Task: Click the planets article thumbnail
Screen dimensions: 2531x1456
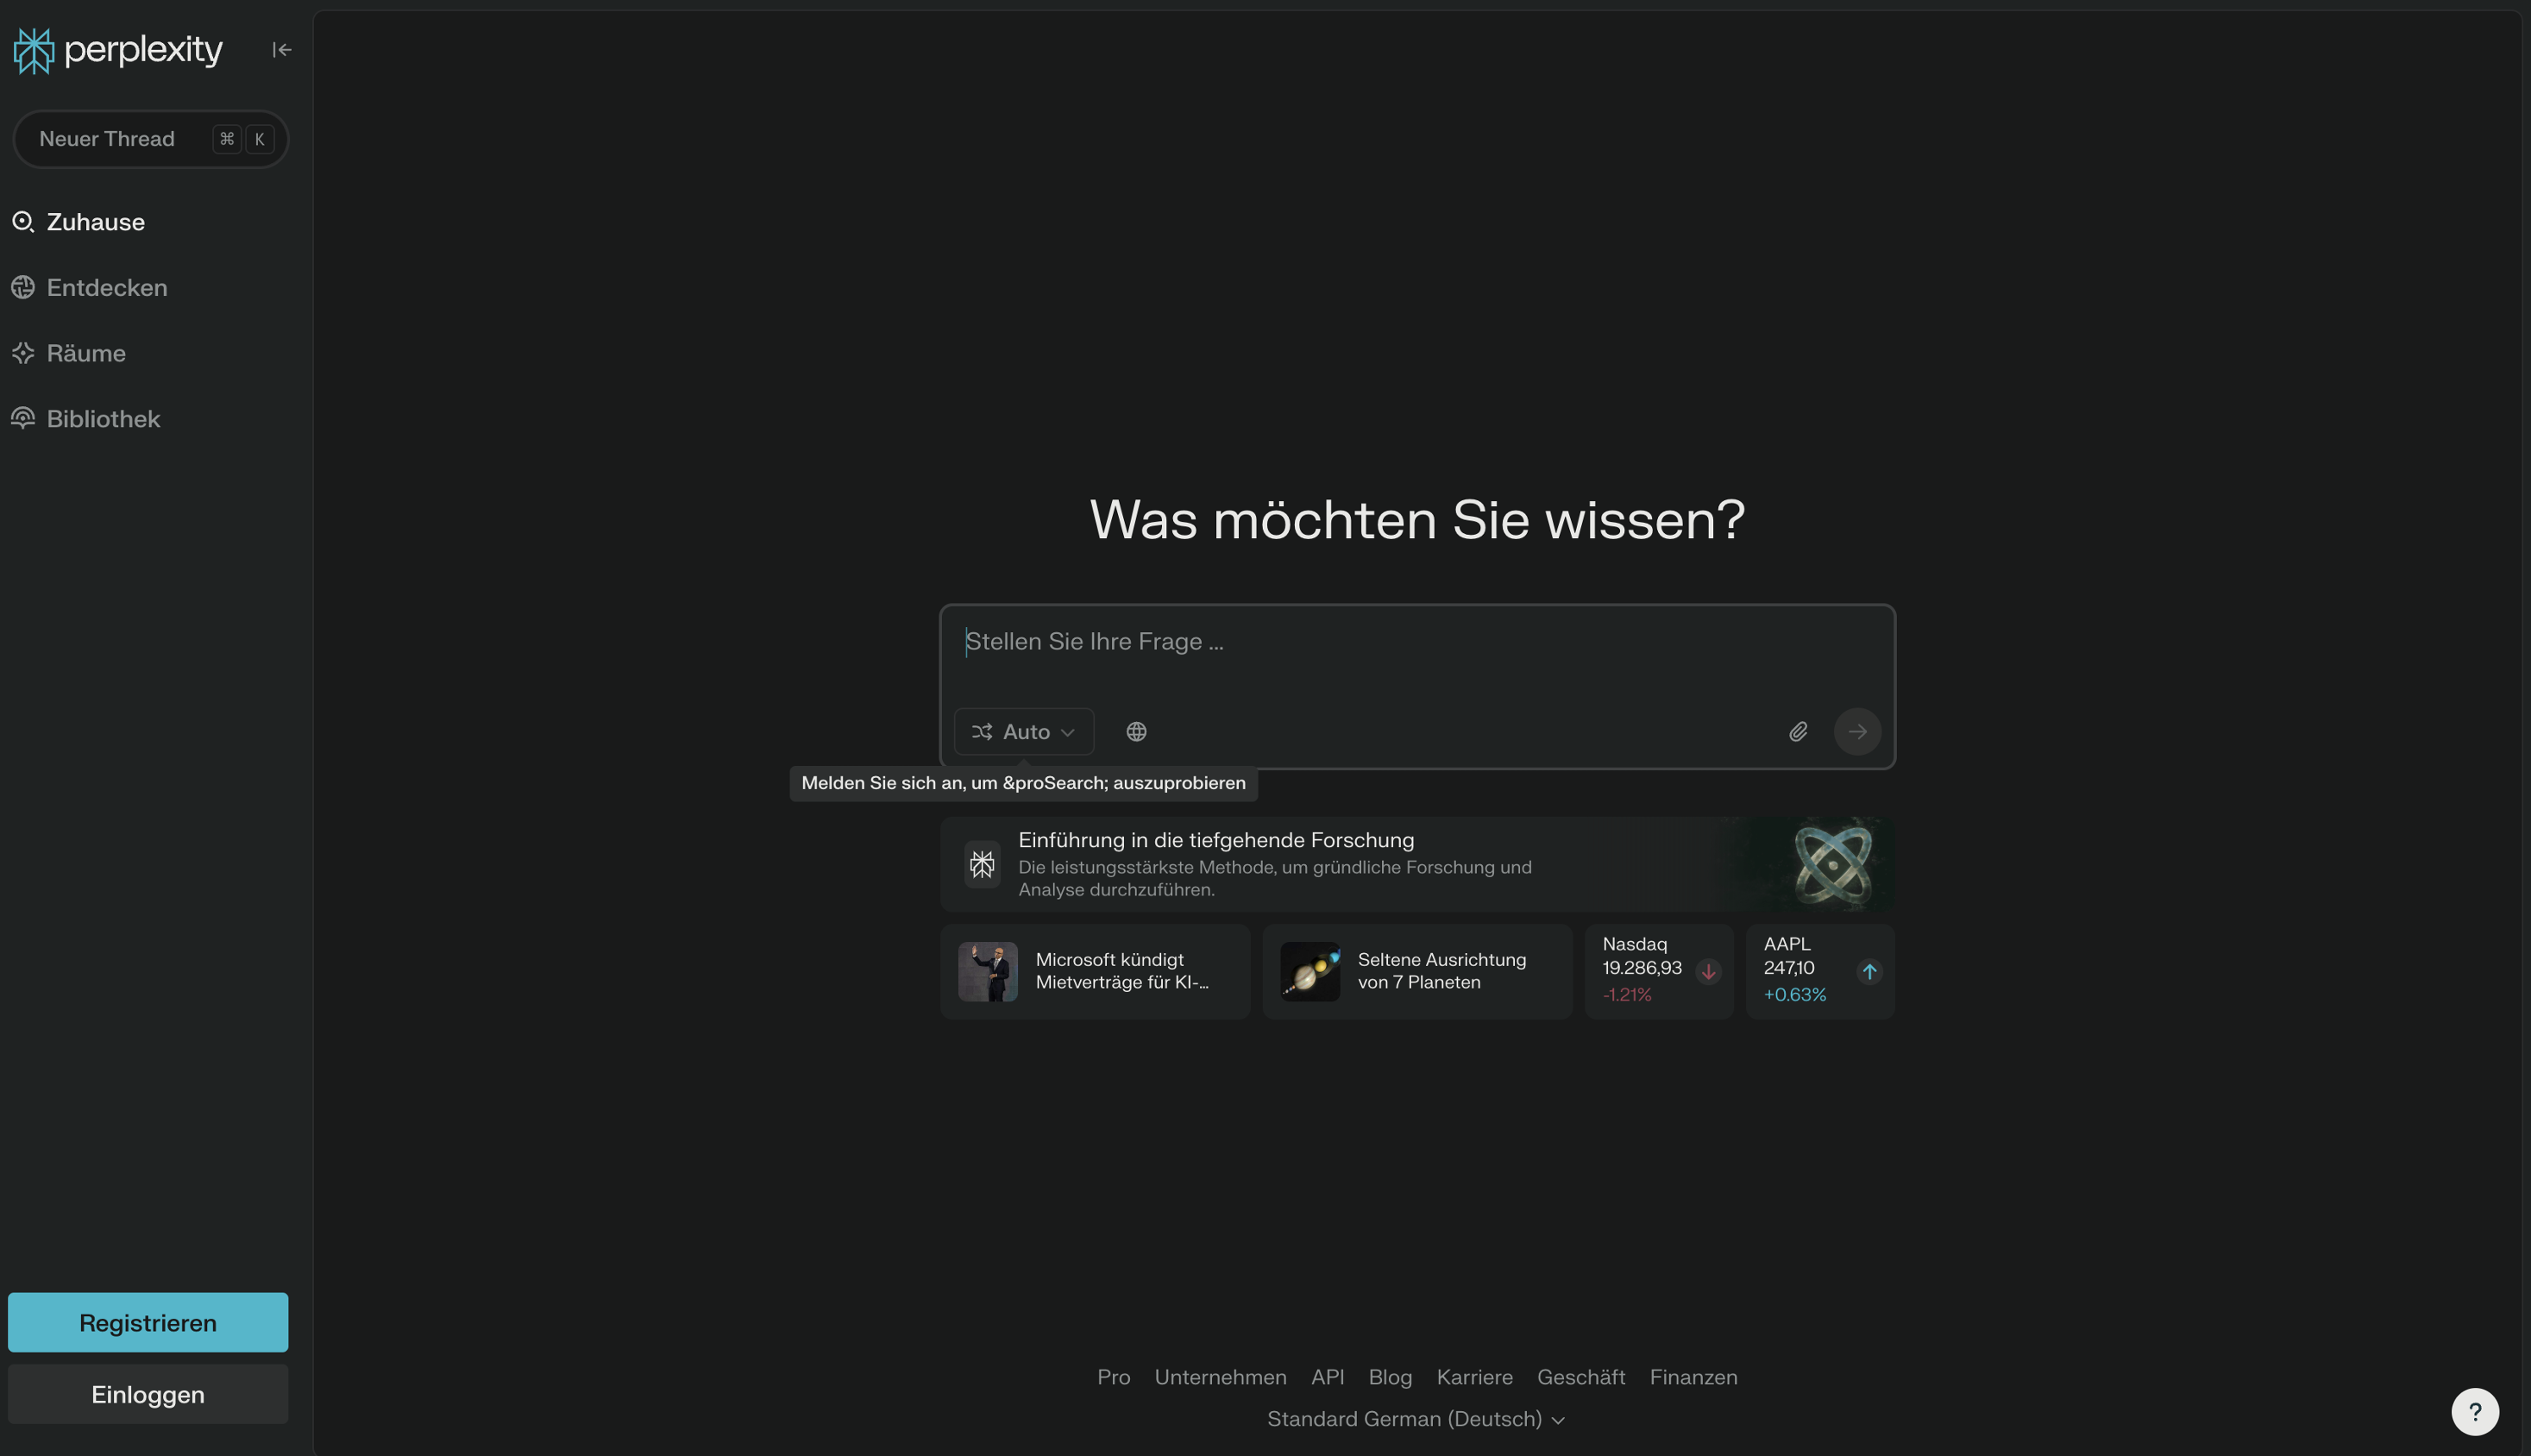Action: coord(1310,971)
